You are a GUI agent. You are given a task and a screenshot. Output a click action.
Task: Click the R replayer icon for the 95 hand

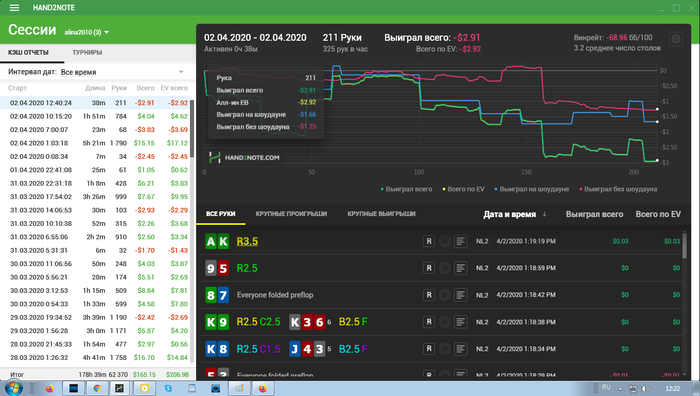[x=429, y=268]
